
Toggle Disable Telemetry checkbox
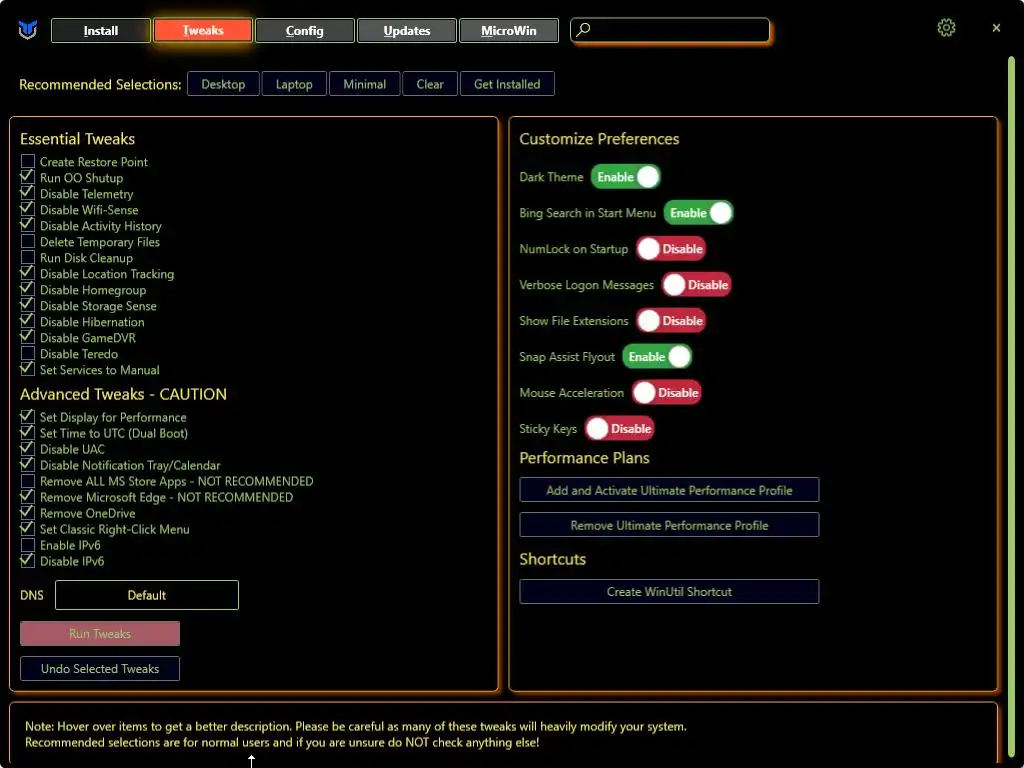point(27,193)
